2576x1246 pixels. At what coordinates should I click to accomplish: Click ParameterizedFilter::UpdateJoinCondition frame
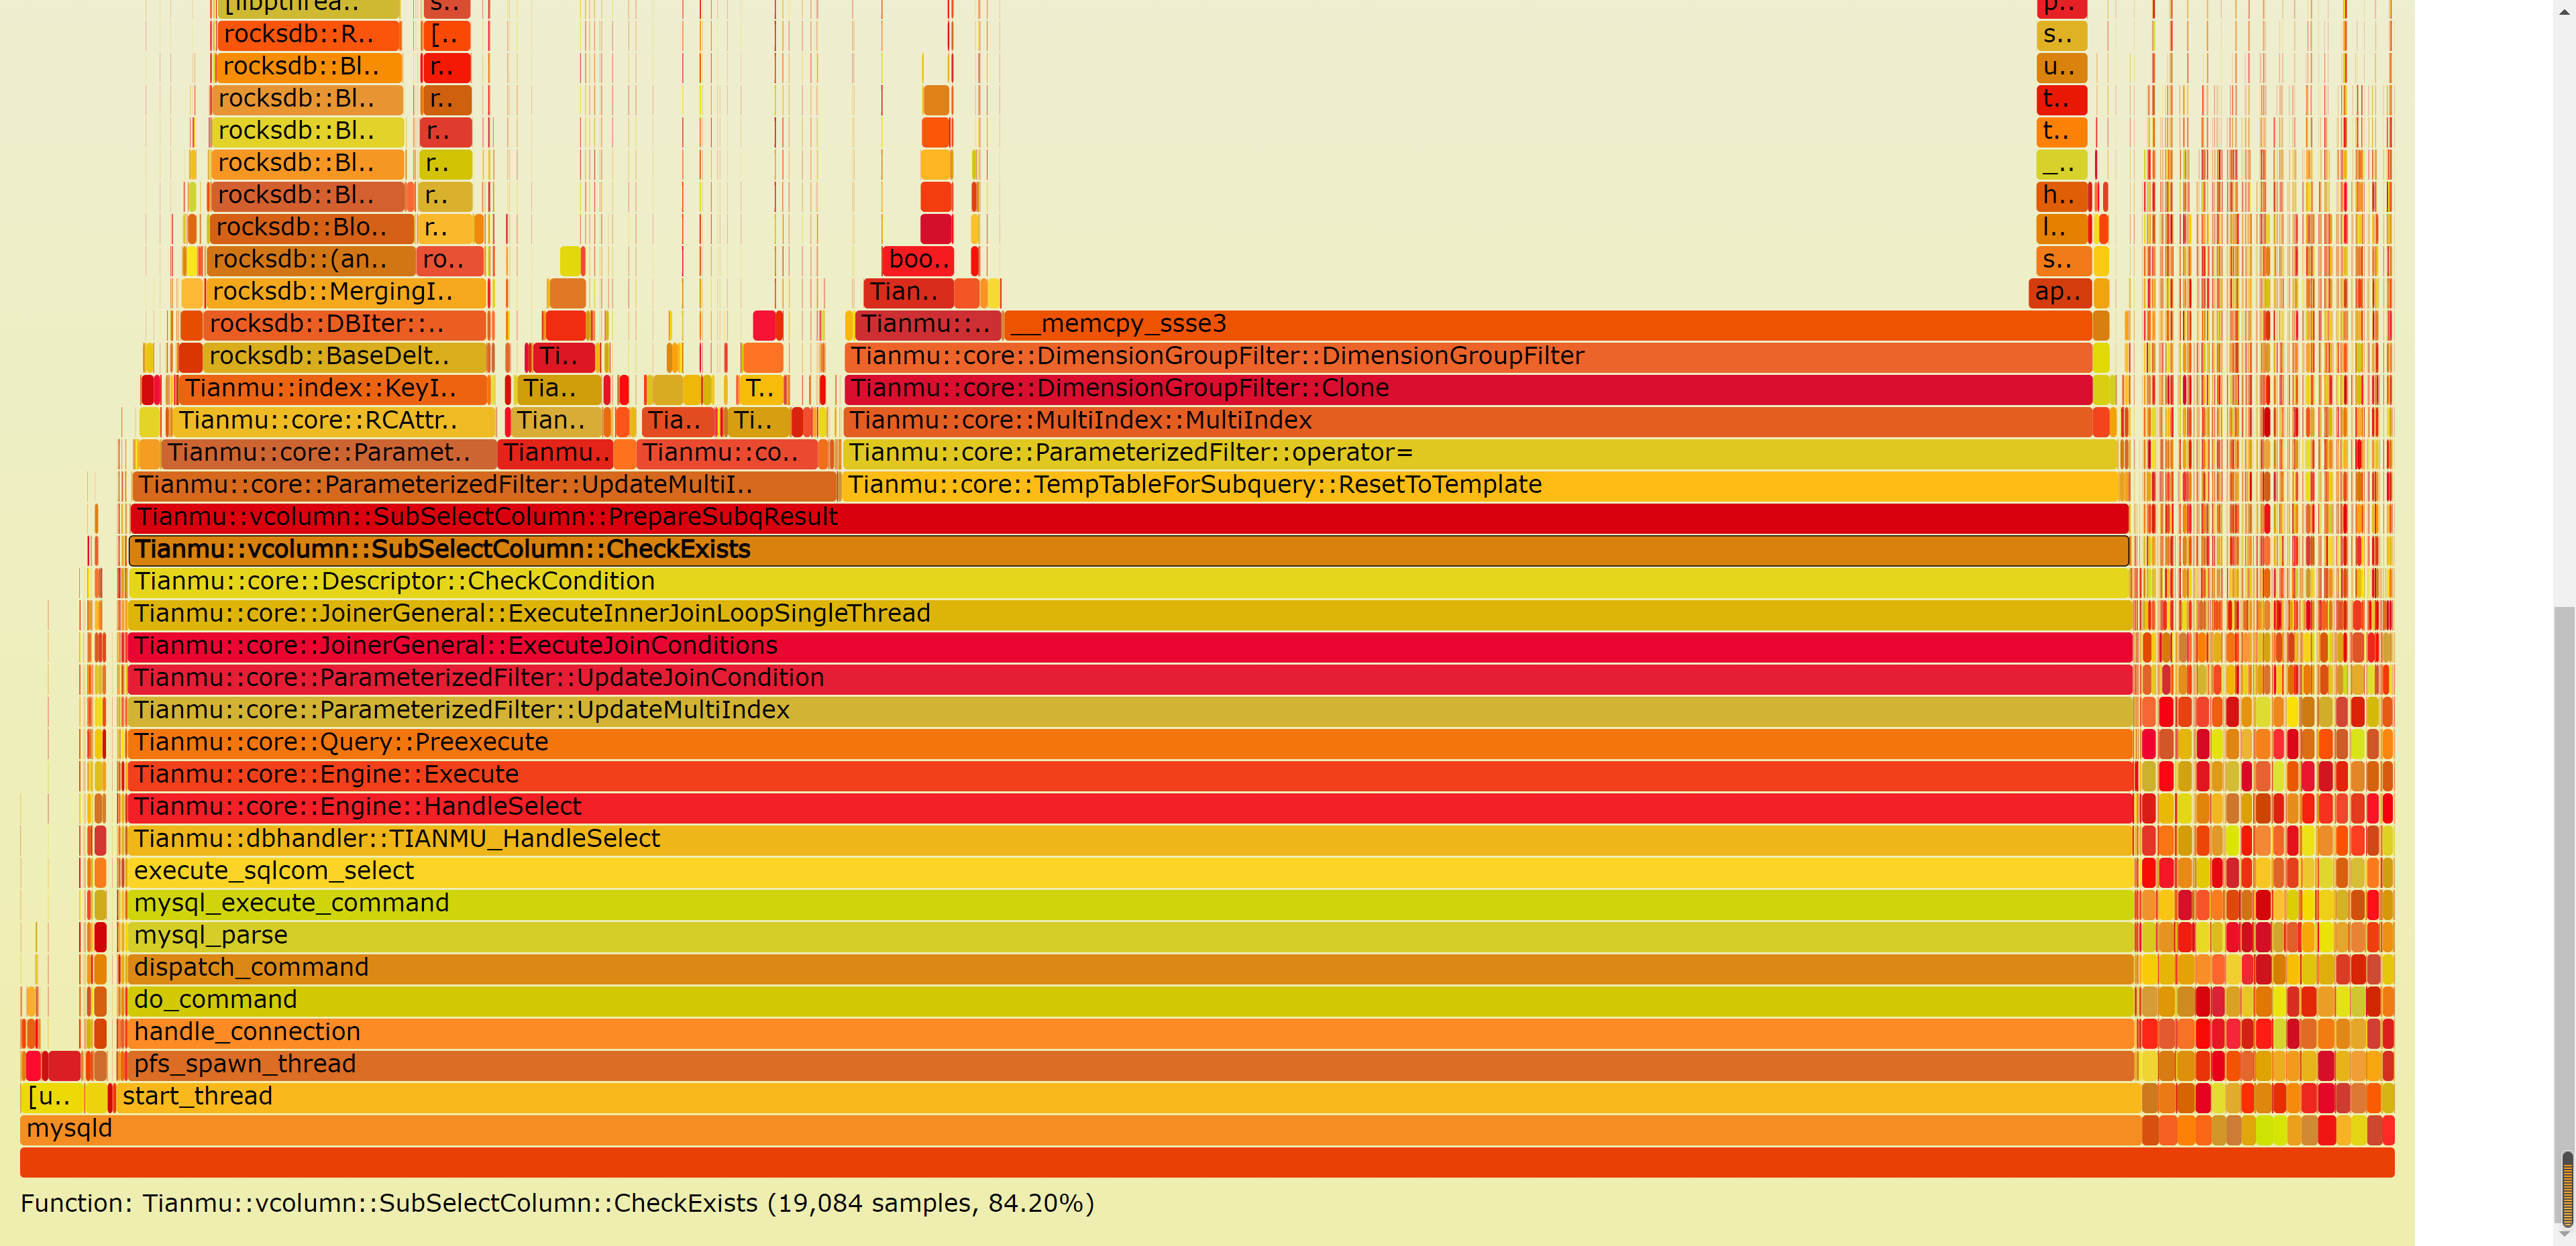pos(1131,679)
